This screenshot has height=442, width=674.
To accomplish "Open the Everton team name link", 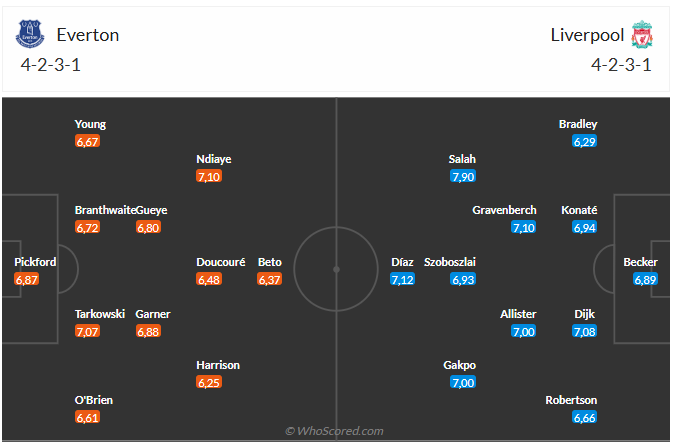I will [88, 35].
